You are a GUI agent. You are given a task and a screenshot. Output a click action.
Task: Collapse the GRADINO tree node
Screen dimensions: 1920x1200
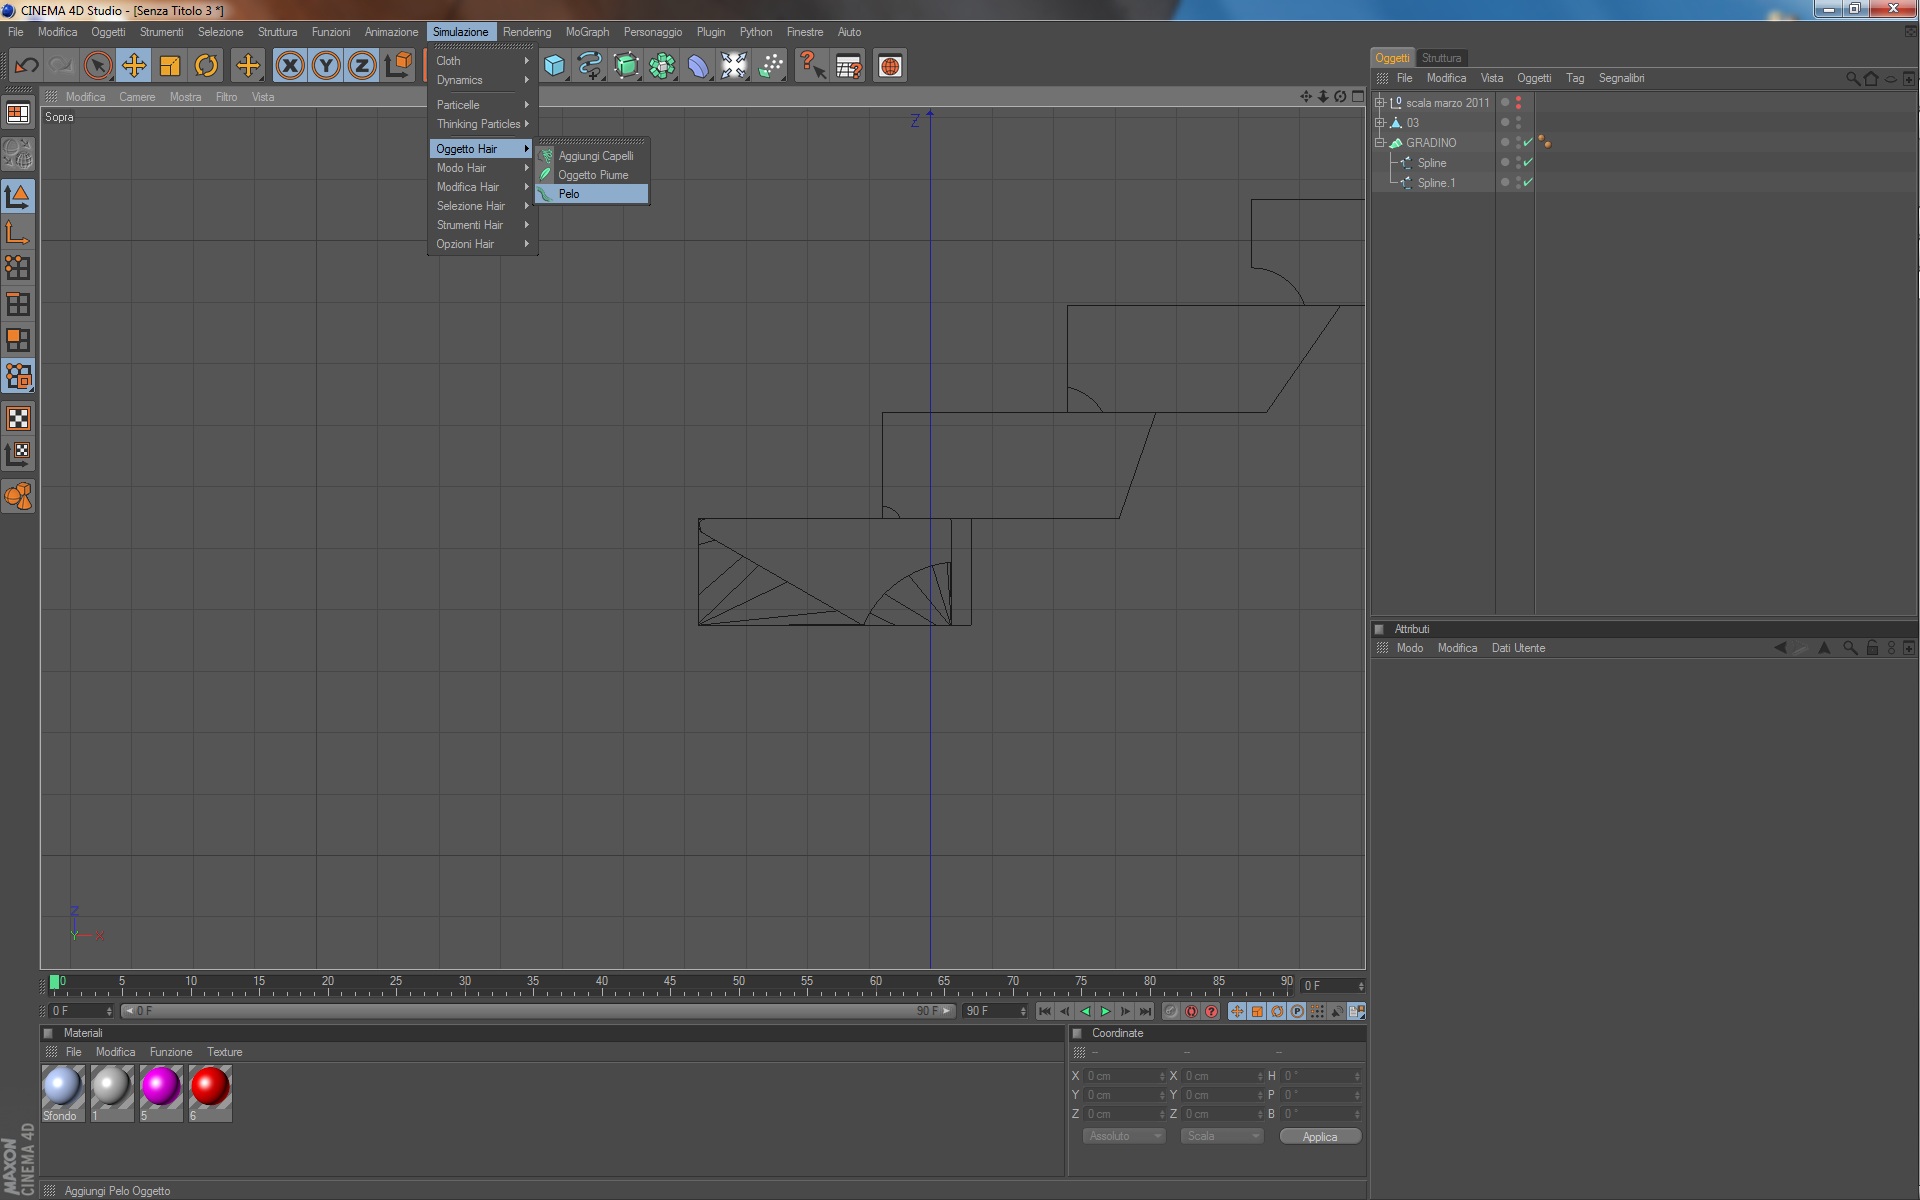pos(1380,143)
